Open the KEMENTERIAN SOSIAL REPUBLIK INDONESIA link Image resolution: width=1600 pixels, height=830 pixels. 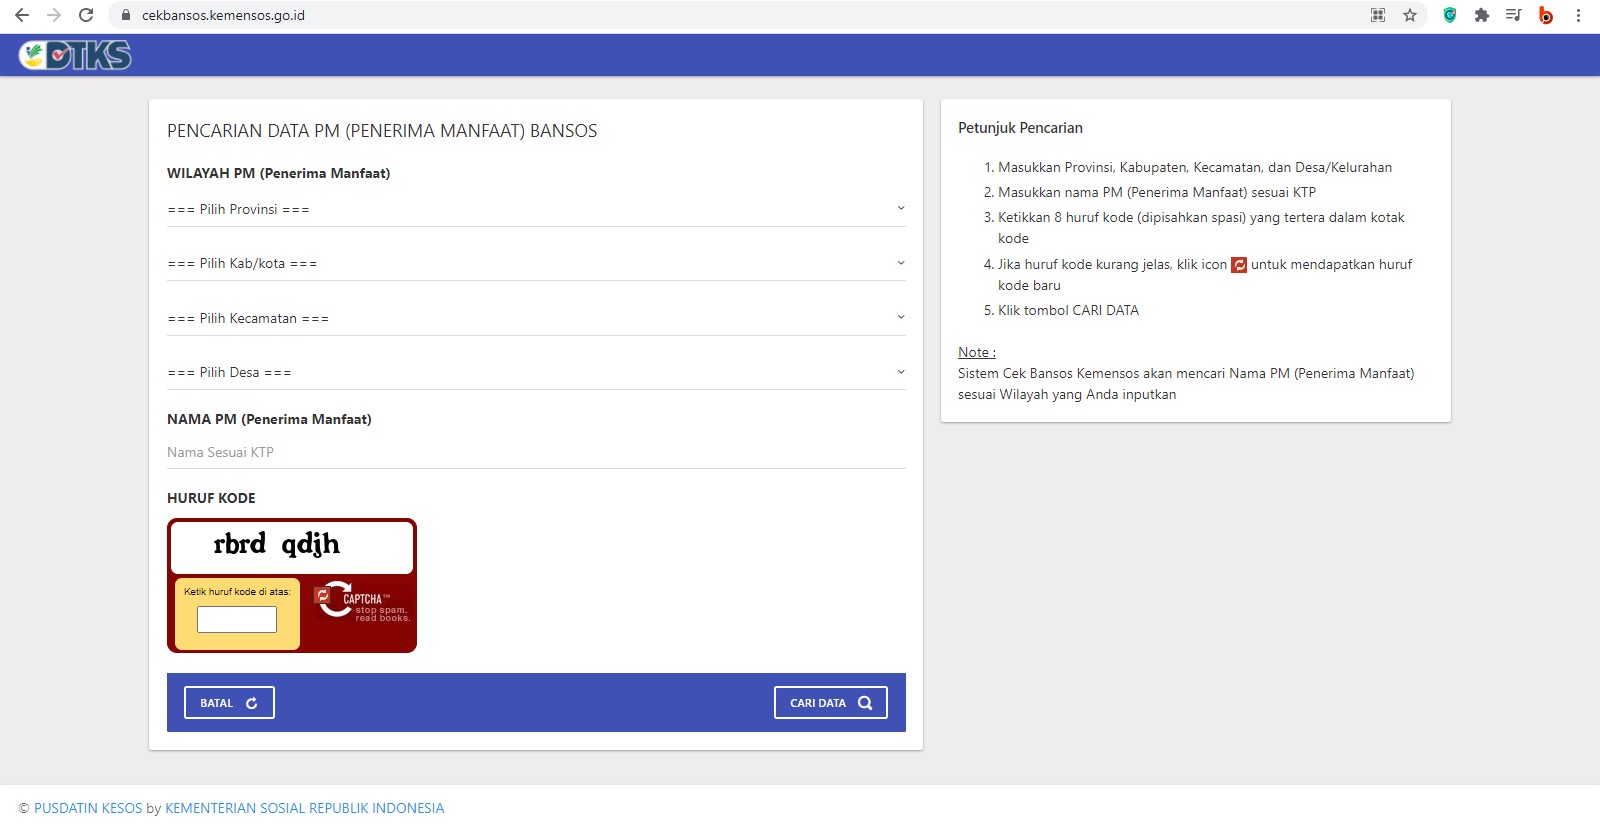[x=305, y=808]
